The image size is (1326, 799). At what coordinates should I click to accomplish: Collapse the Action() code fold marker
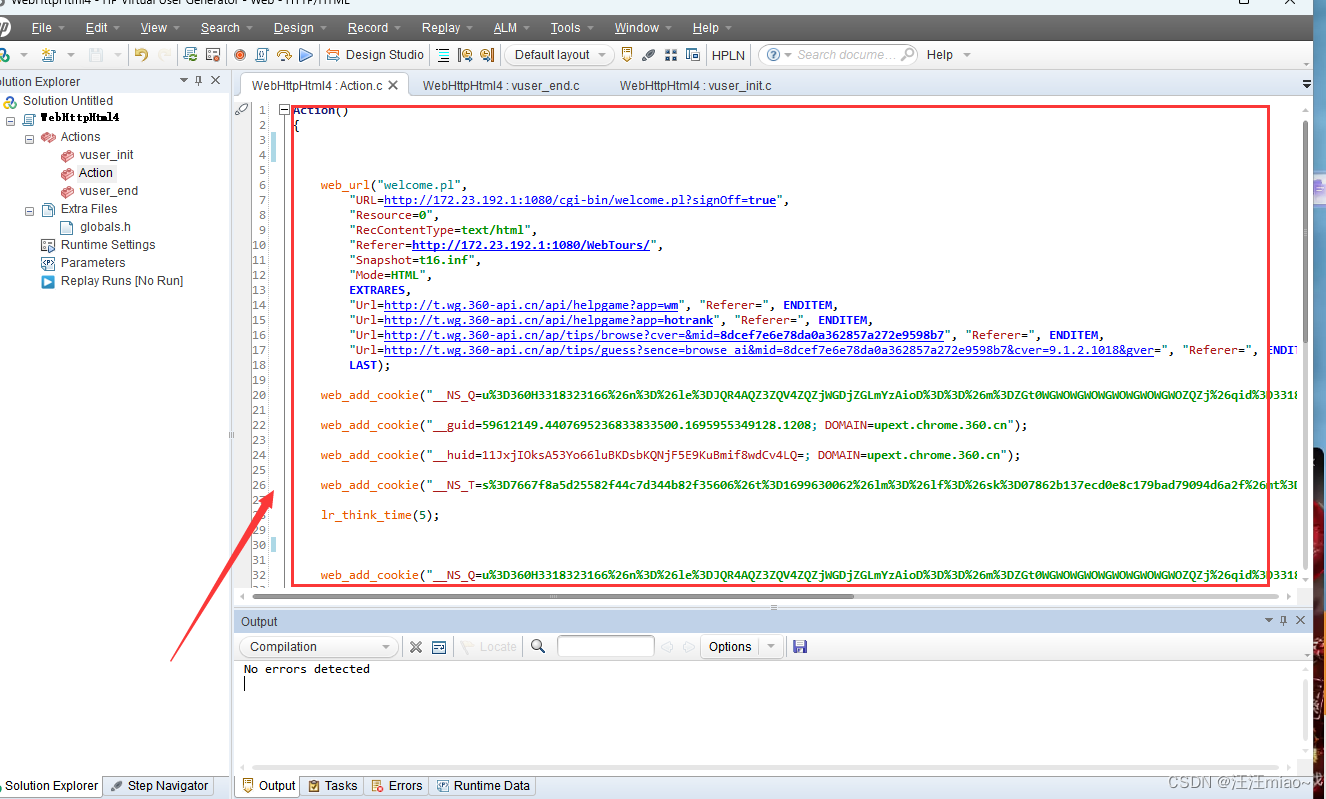point(285,111)
